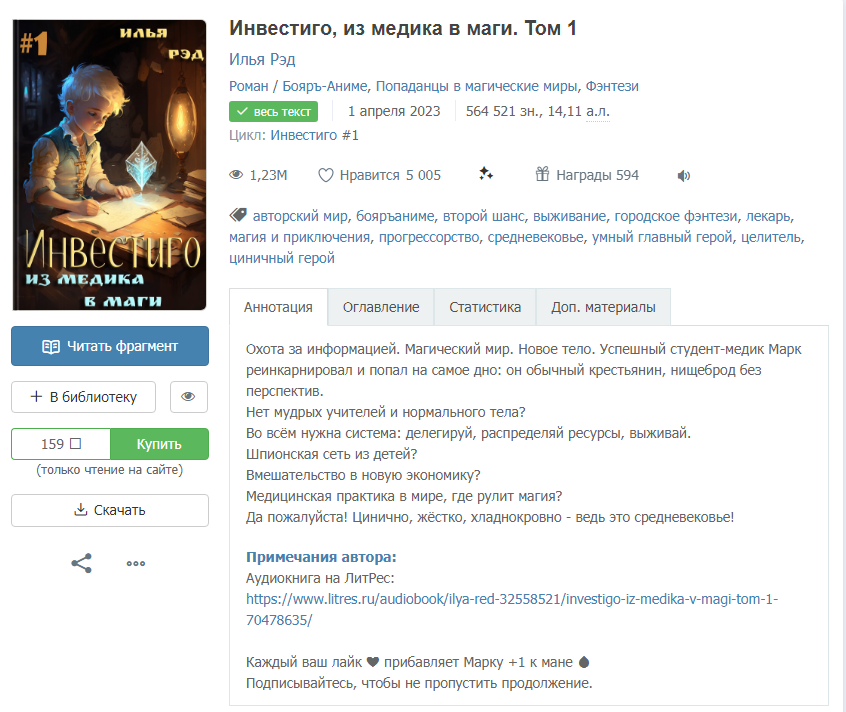Open author link Илья Рэд
The width and height of the screenshot is (846, 712).
coord(262,59)
